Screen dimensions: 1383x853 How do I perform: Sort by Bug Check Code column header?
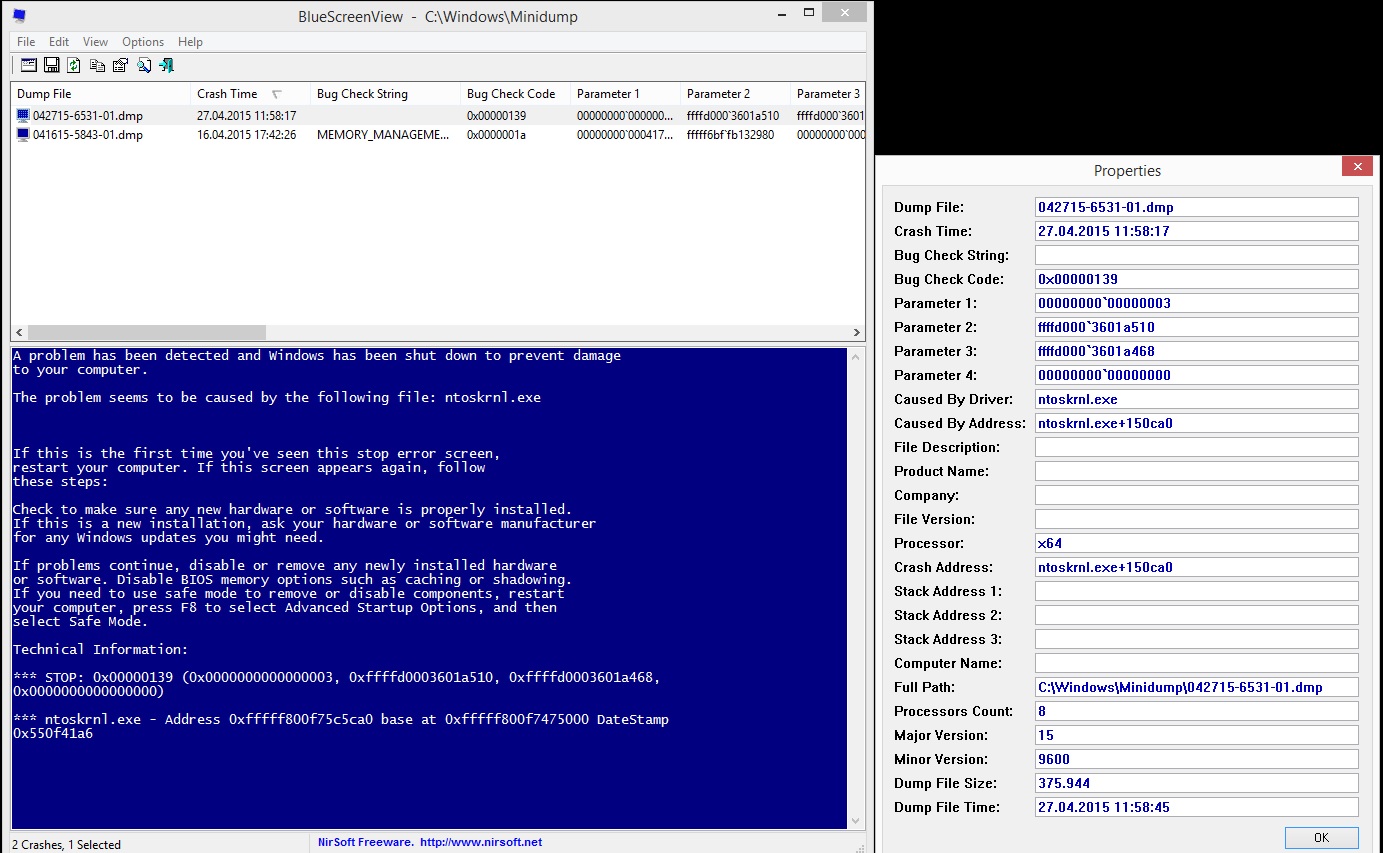click(x=515, y=94)
